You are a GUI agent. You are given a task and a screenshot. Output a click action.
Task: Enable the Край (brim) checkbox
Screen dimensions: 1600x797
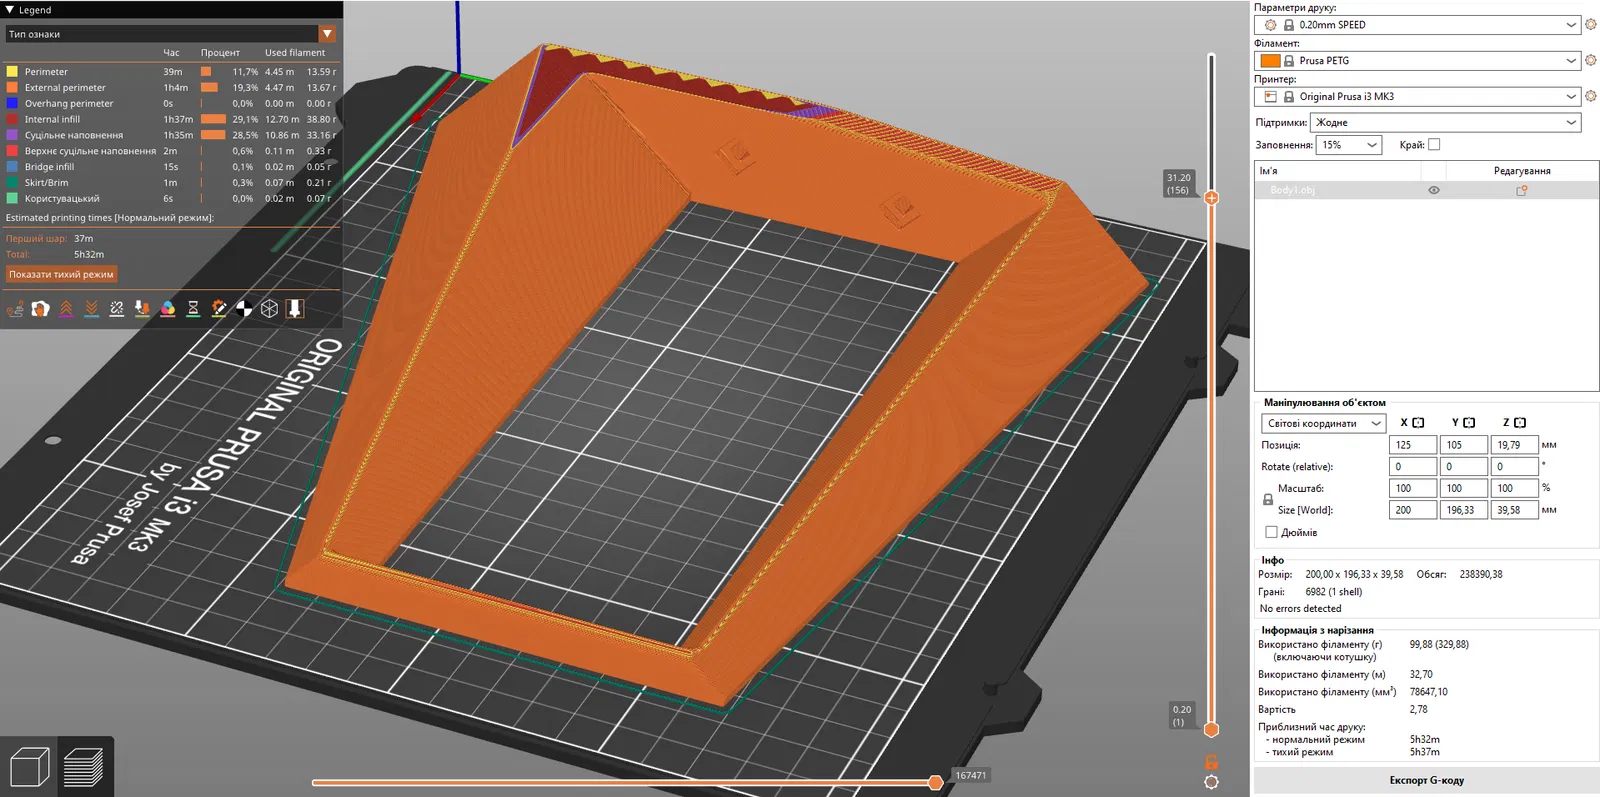(1434, 145)
